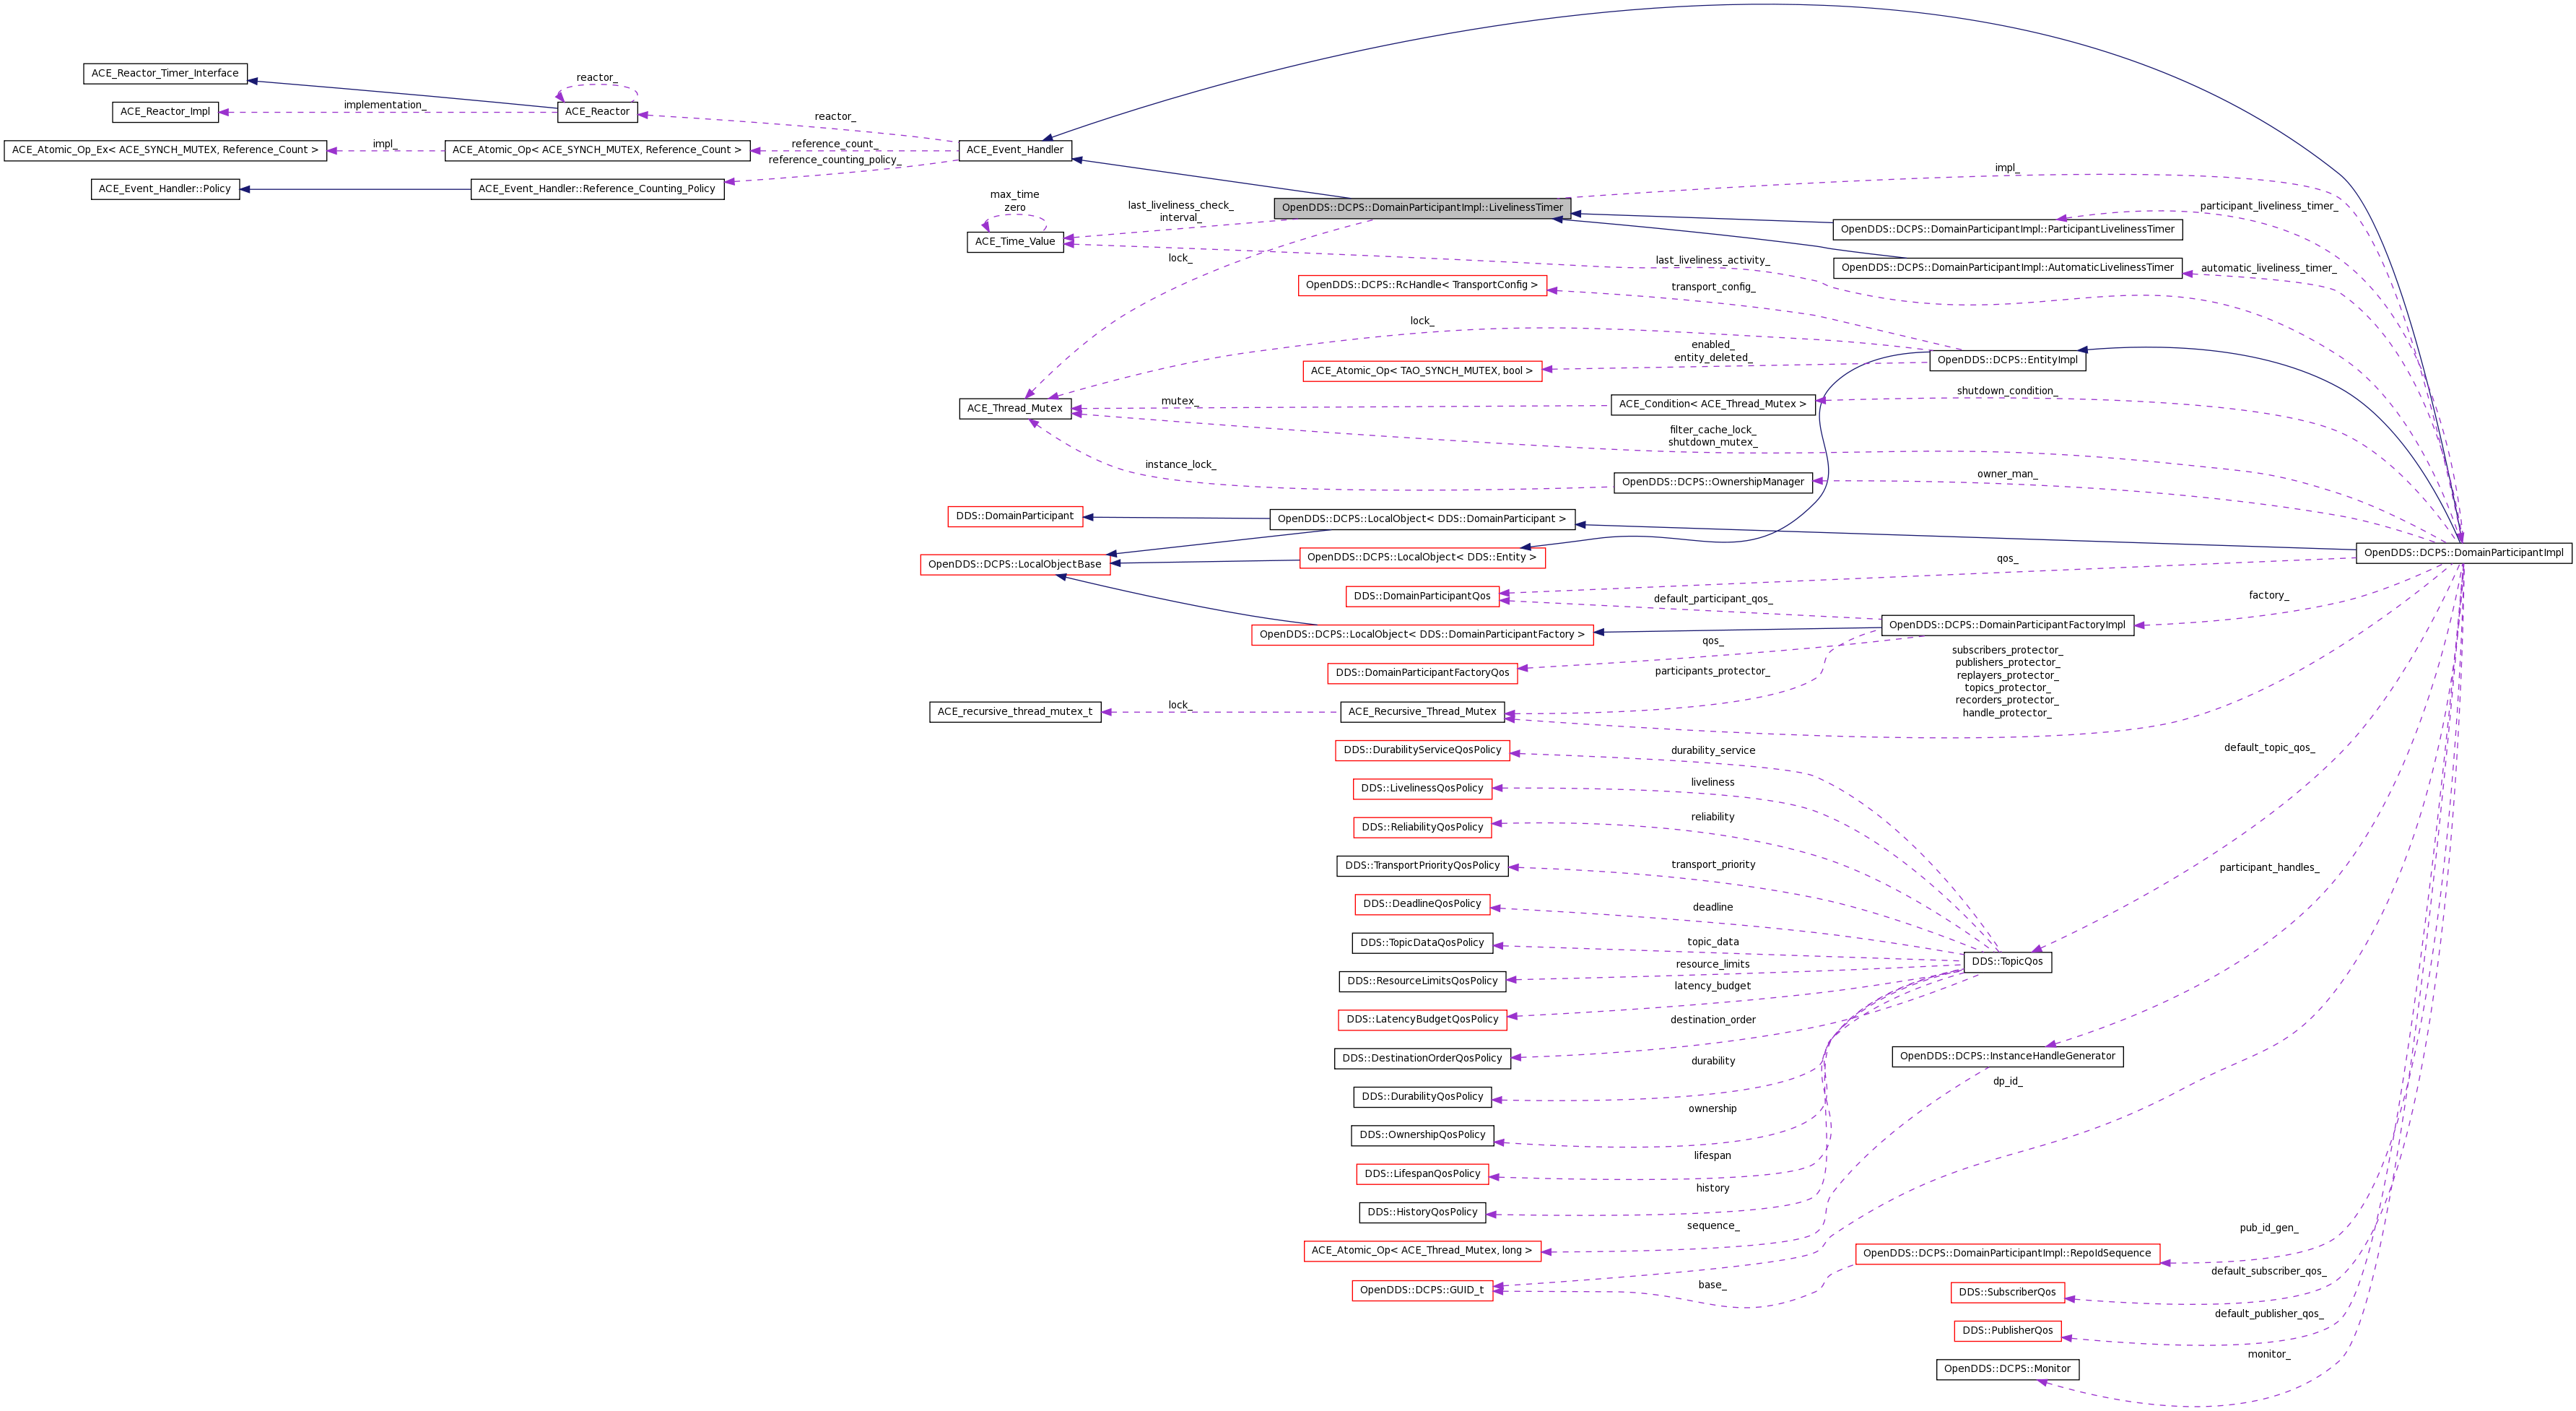Open LocalObject< DDS::DomainParticipant > node
2576x1411 pixels.
(1422, 519)
